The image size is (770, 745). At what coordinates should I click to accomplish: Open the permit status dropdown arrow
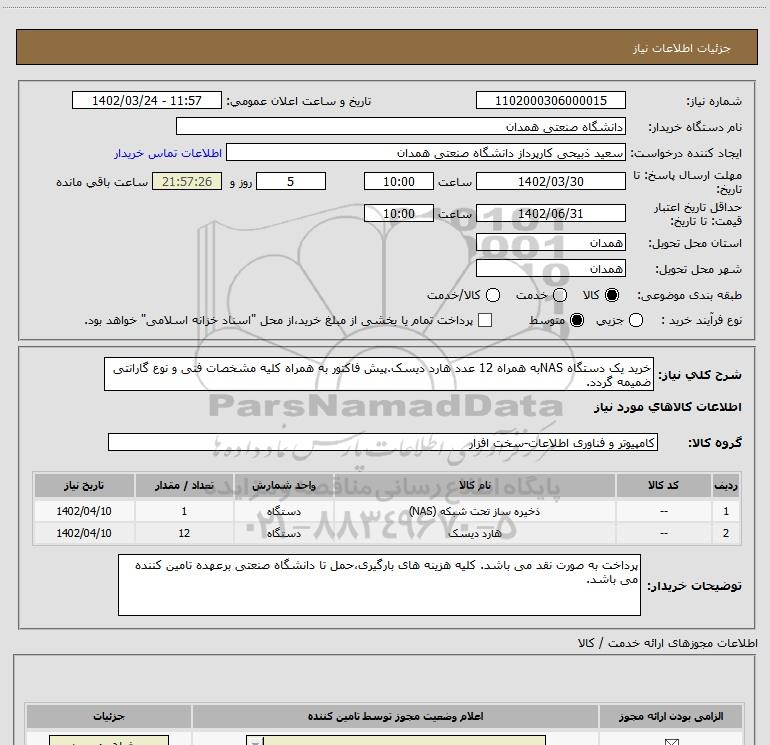(x=255, y=741)
